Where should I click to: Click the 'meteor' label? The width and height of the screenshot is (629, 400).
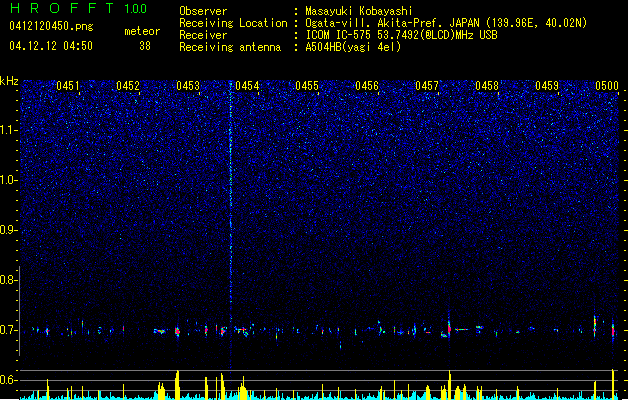pos(142,31)
